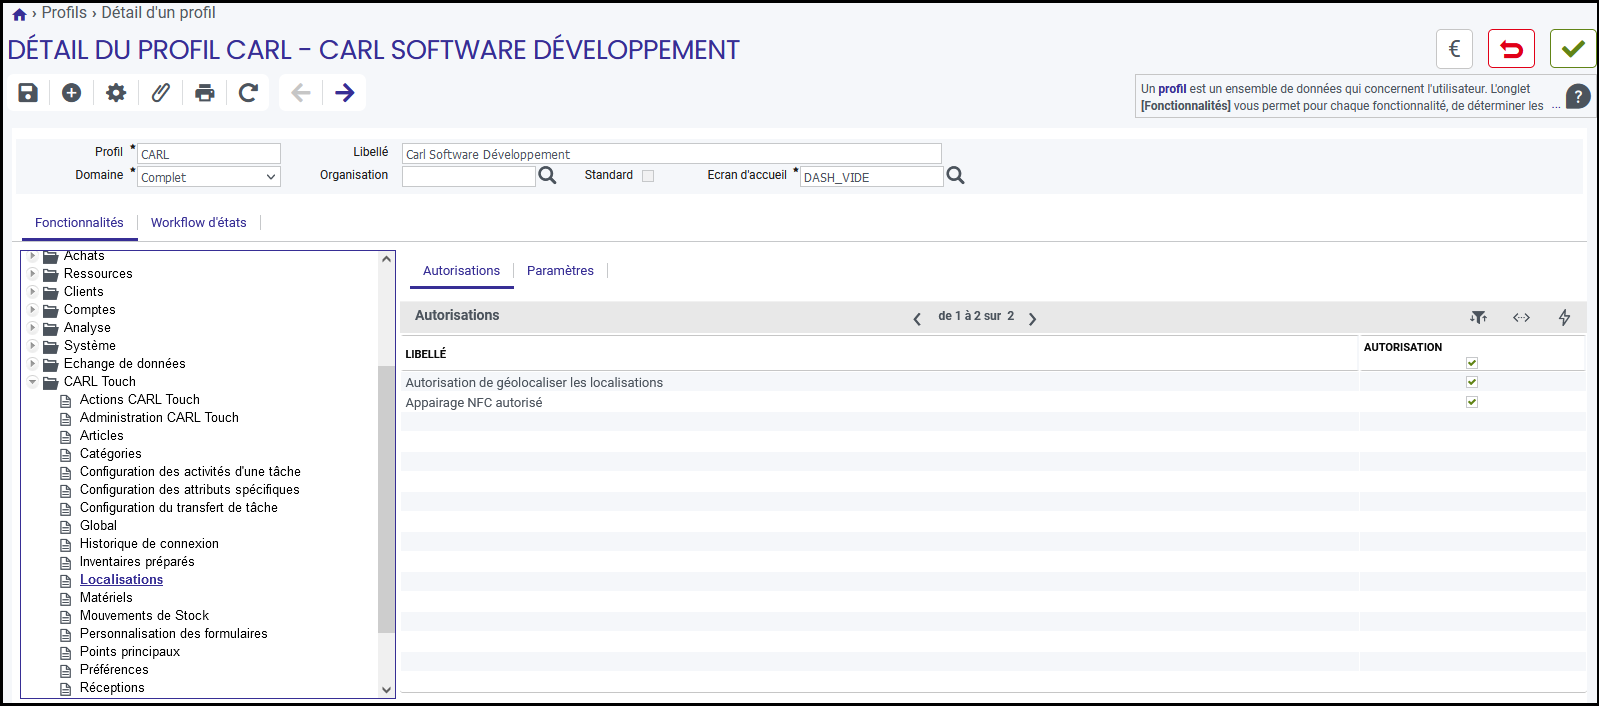Click the document icon beside Global
The height and width of the screenshot is (706, 1599).
click(x=66, y=526)
